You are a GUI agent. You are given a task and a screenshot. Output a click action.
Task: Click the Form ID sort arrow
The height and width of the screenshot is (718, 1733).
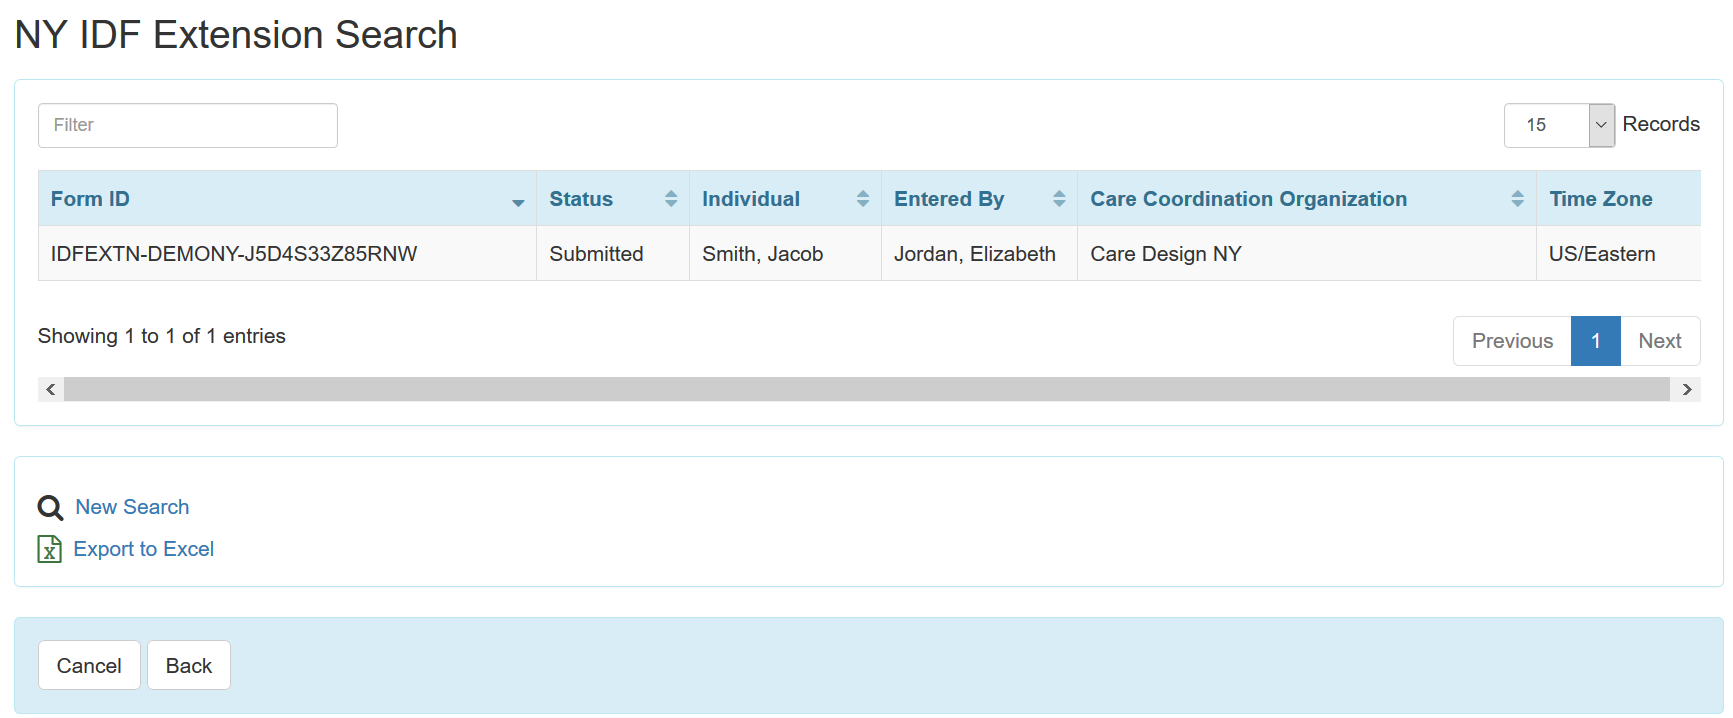(x=518, y=202)
